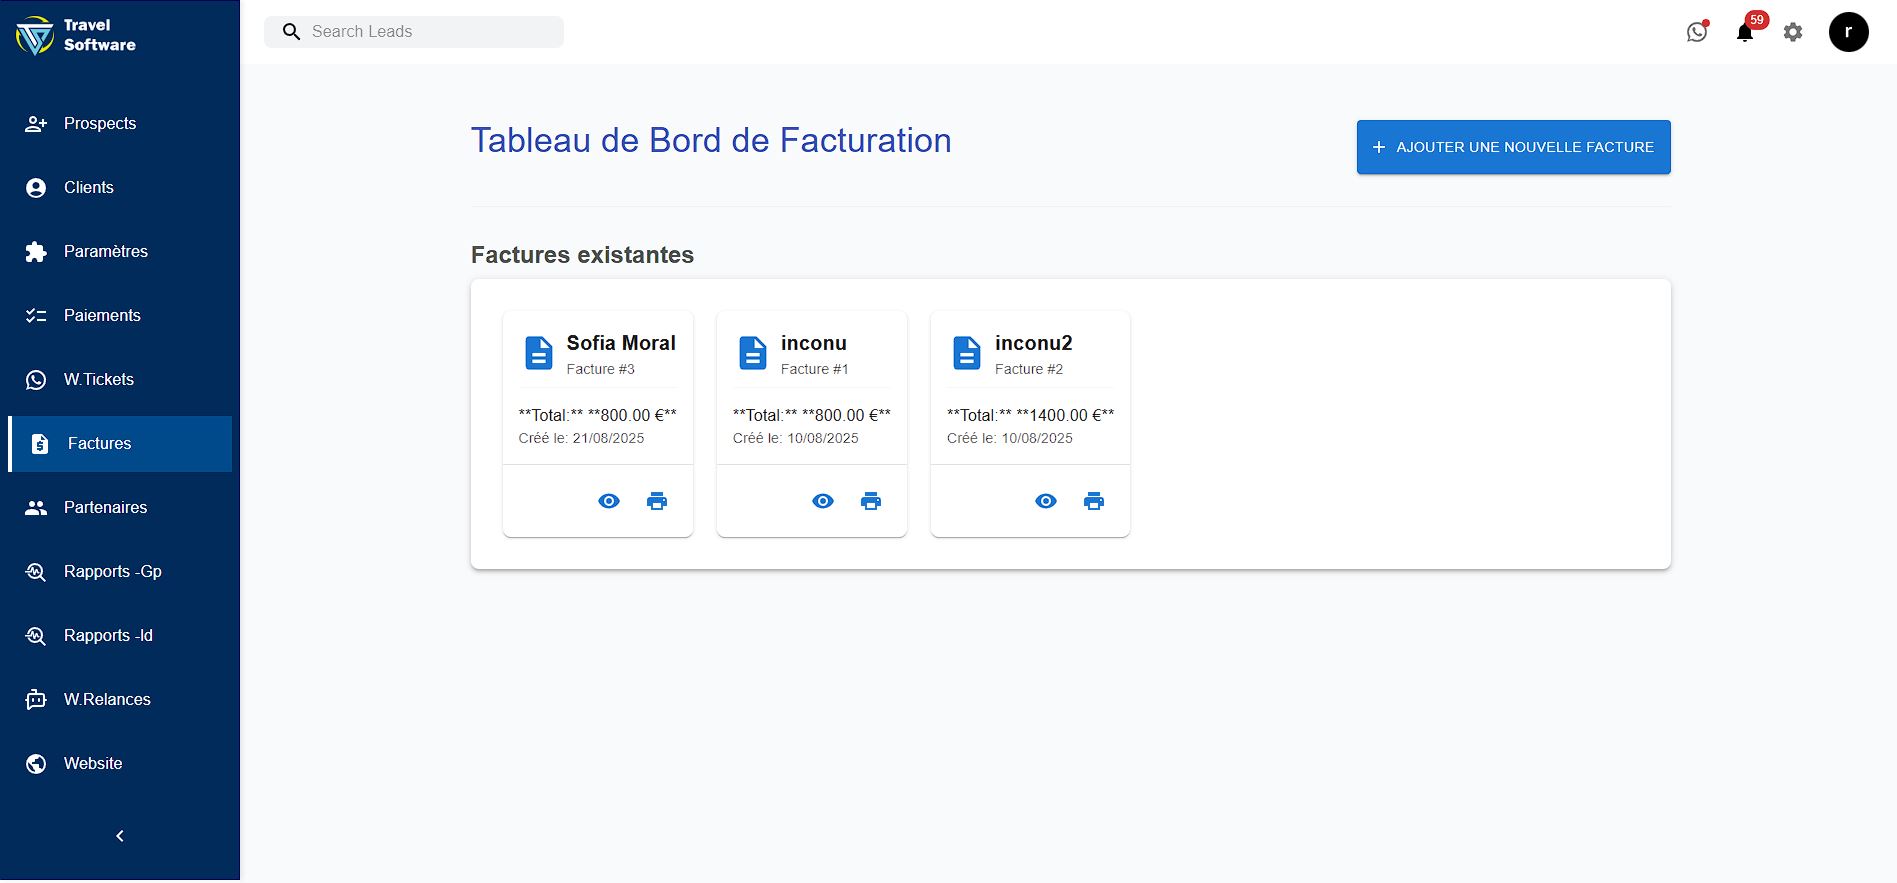
Task: Print the inconu2 invoice
Action: pos(1093,500)
